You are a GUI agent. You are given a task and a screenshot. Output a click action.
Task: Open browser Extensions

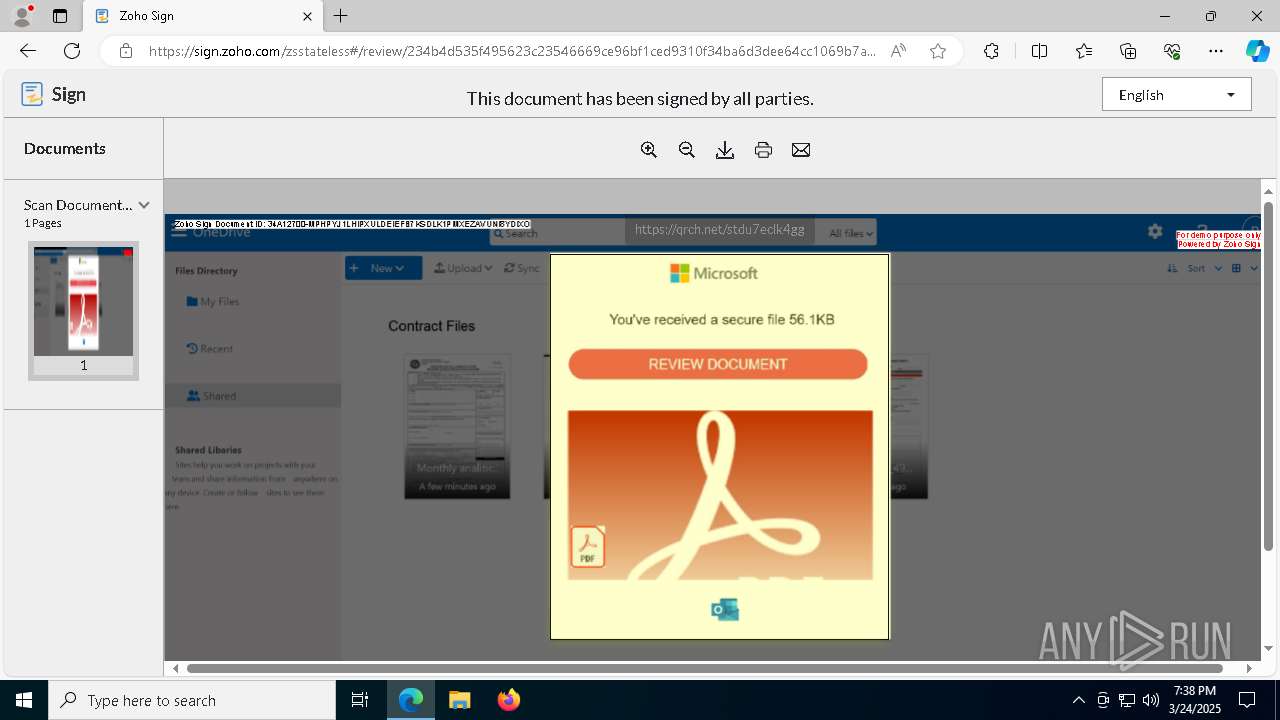(991, 51)
